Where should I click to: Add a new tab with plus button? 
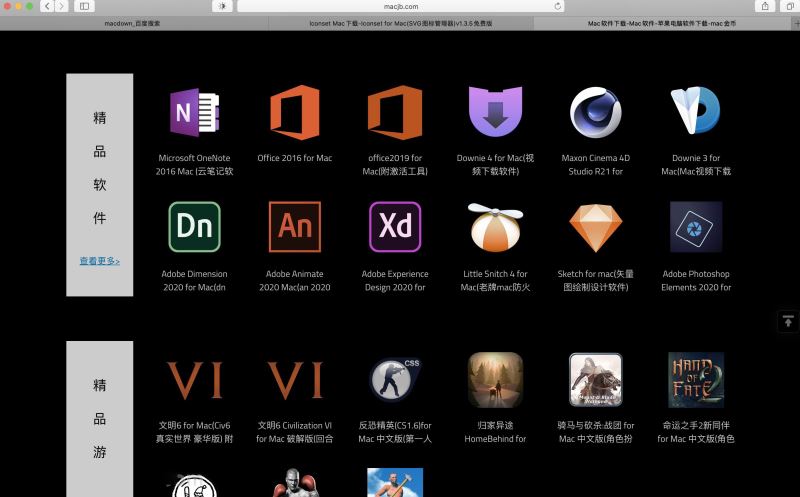tap(795, 23)
